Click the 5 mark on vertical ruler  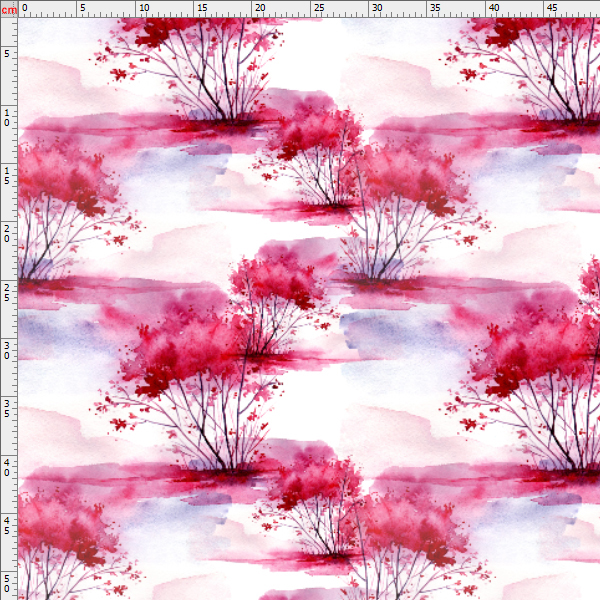[7, 54]
